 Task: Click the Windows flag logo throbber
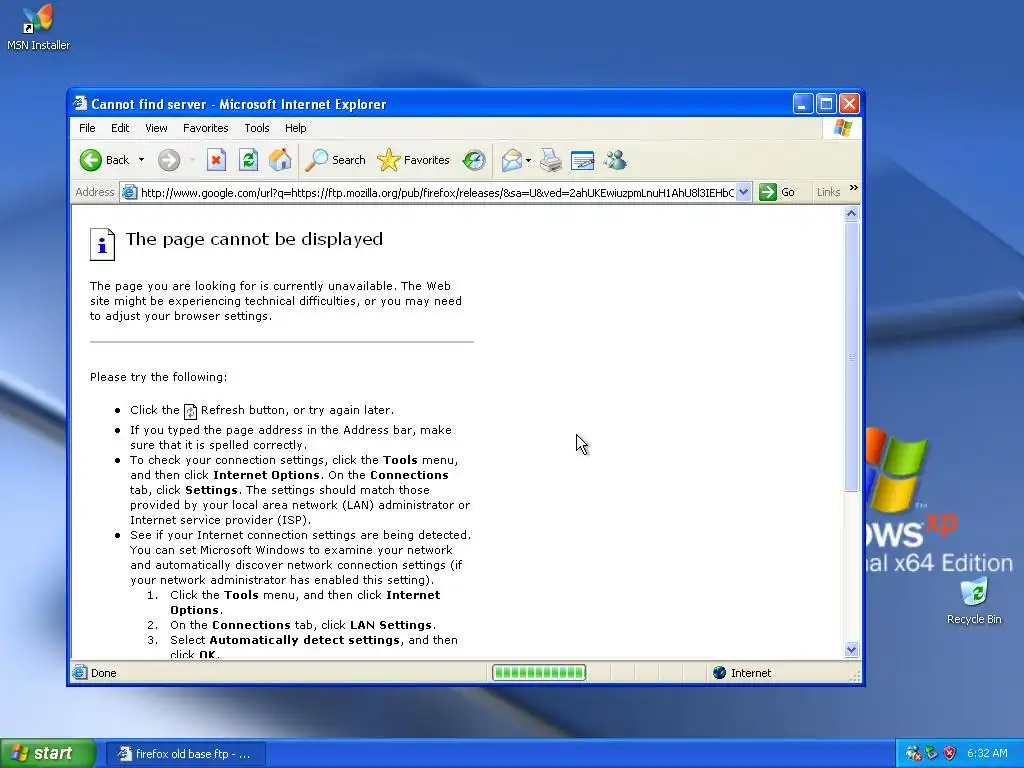click(842, 128)
